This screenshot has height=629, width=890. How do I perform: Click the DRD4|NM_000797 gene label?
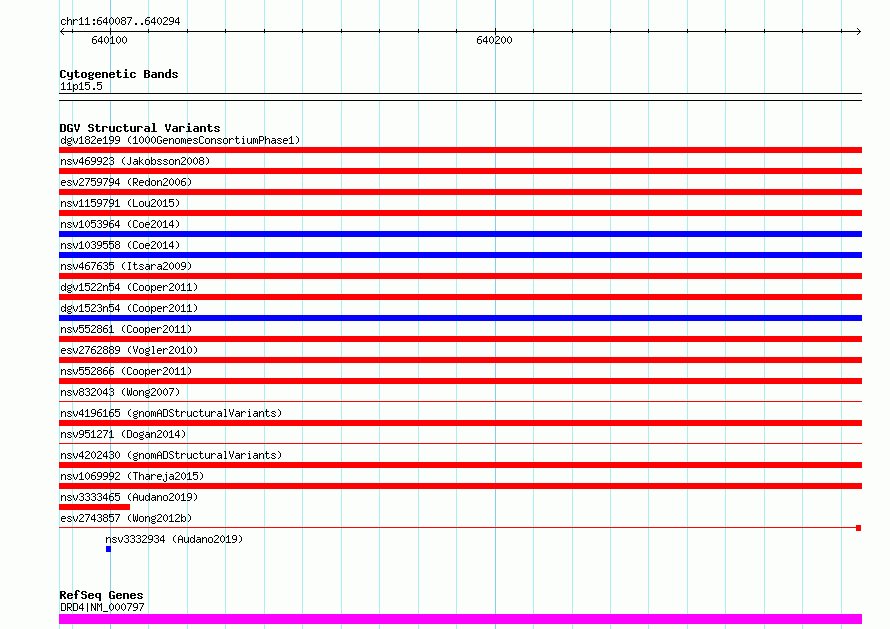coord(102,607)
